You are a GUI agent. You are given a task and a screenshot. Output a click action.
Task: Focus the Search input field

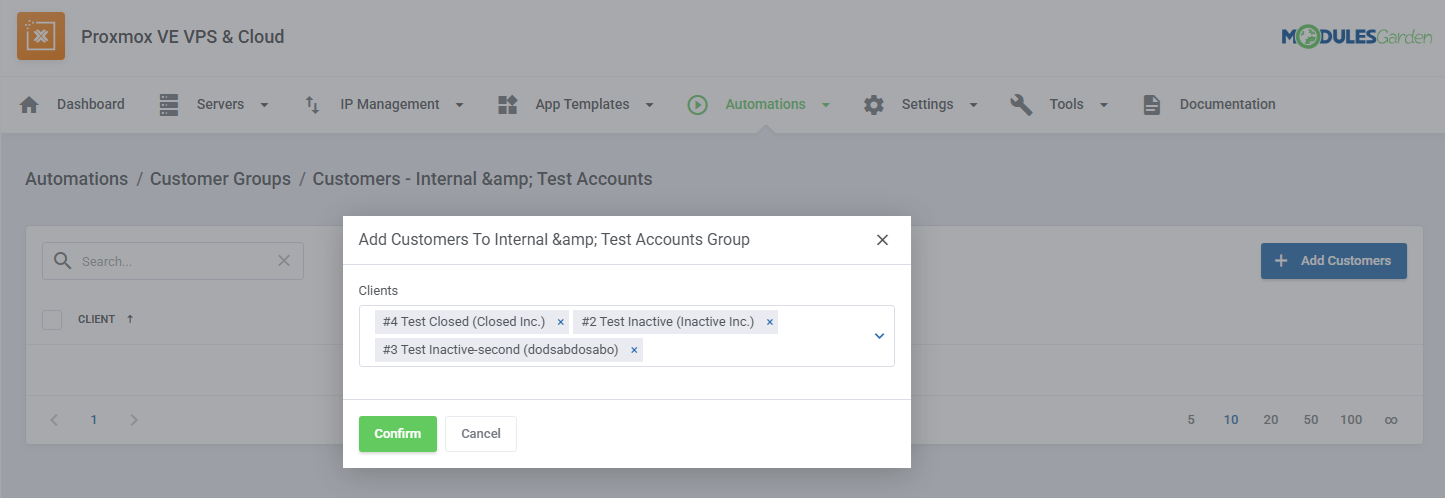pyautogui.click(x=174, y=261)
